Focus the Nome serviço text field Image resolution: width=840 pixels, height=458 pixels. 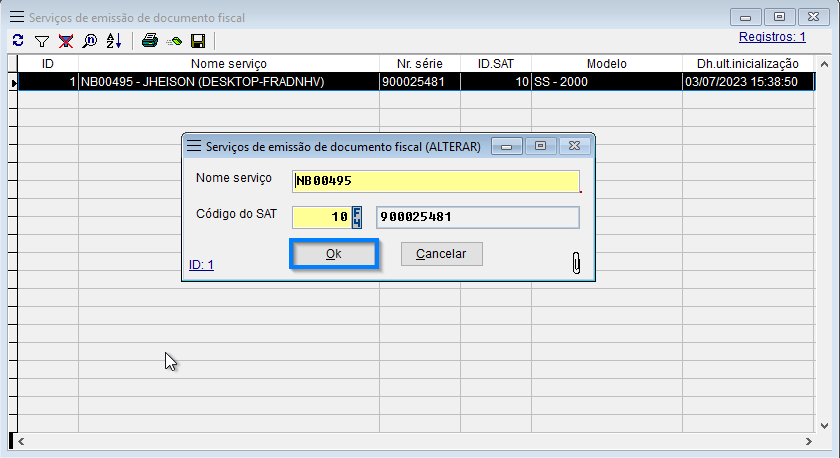[435, 181]
